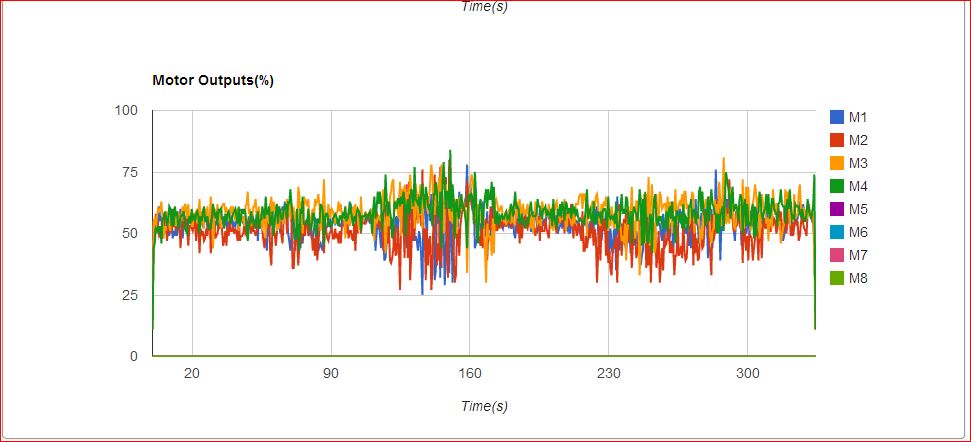Click the 20 tick on the time axis
This screenshot has width=971, height=442.
[192, 374]
